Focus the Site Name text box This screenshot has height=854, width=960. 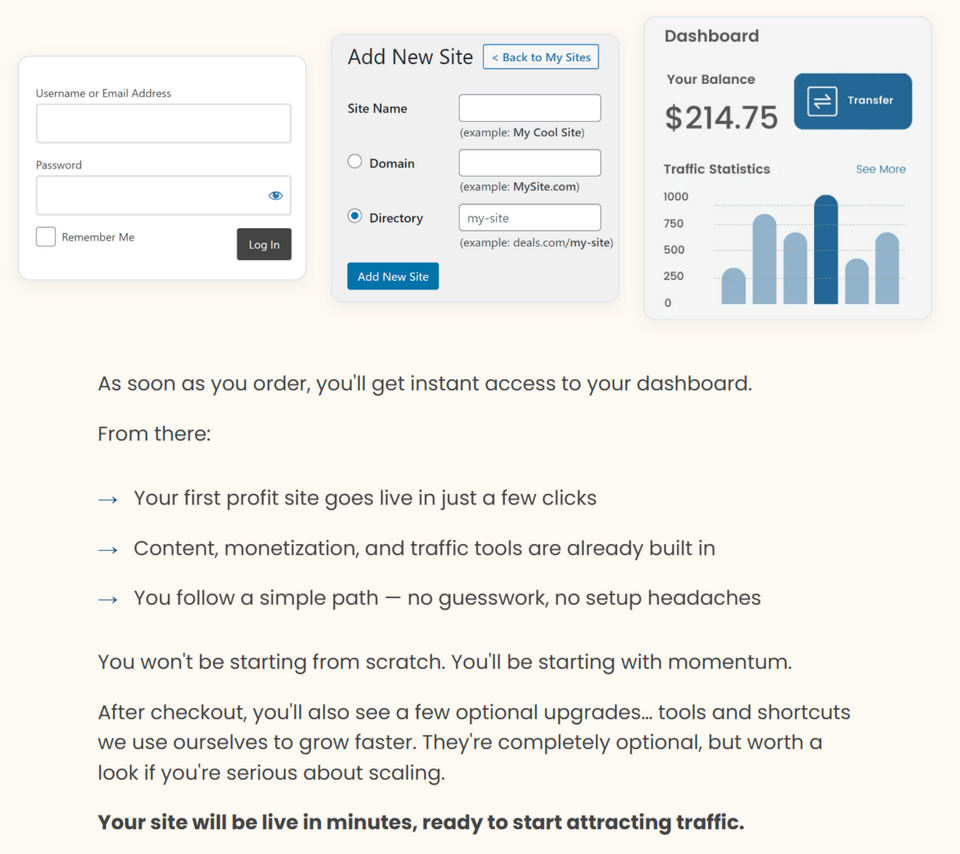tap(530, 108)
